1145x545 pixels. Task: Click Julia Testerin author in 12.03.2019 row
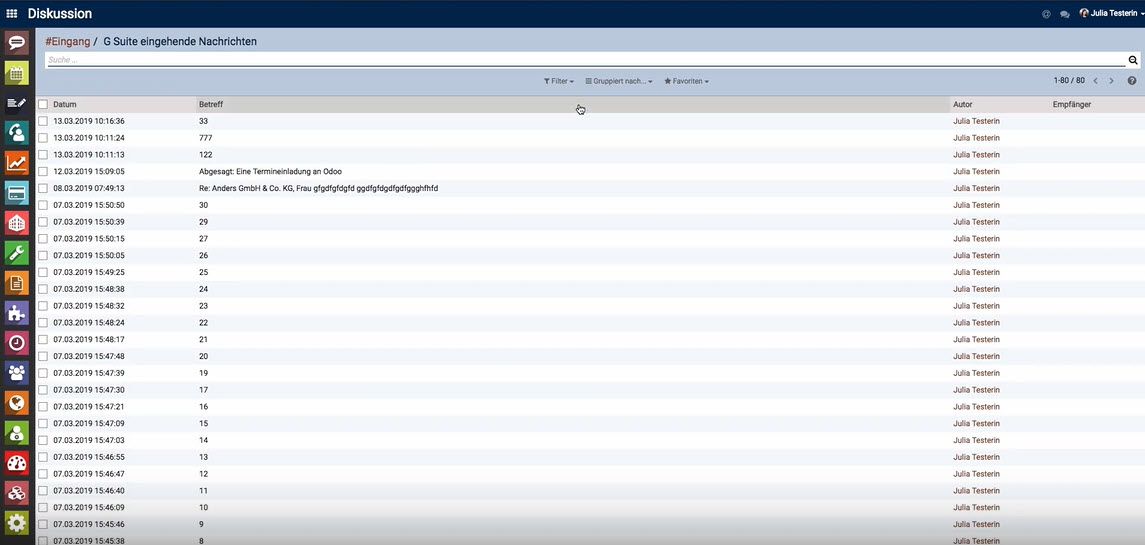[976, 172]
